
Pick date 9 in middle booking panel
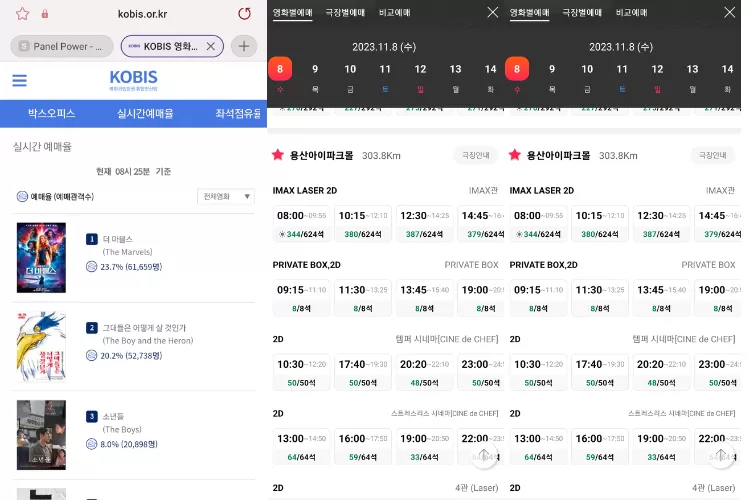(x=315, y=69)
